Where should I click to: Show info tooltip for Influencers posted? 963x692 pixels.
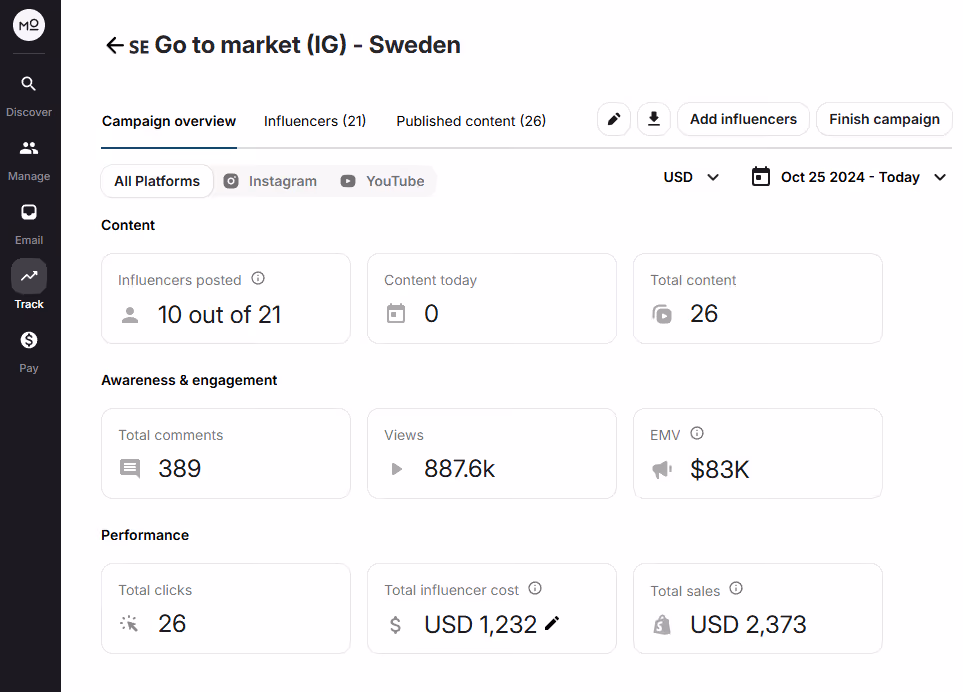(258, 279)
